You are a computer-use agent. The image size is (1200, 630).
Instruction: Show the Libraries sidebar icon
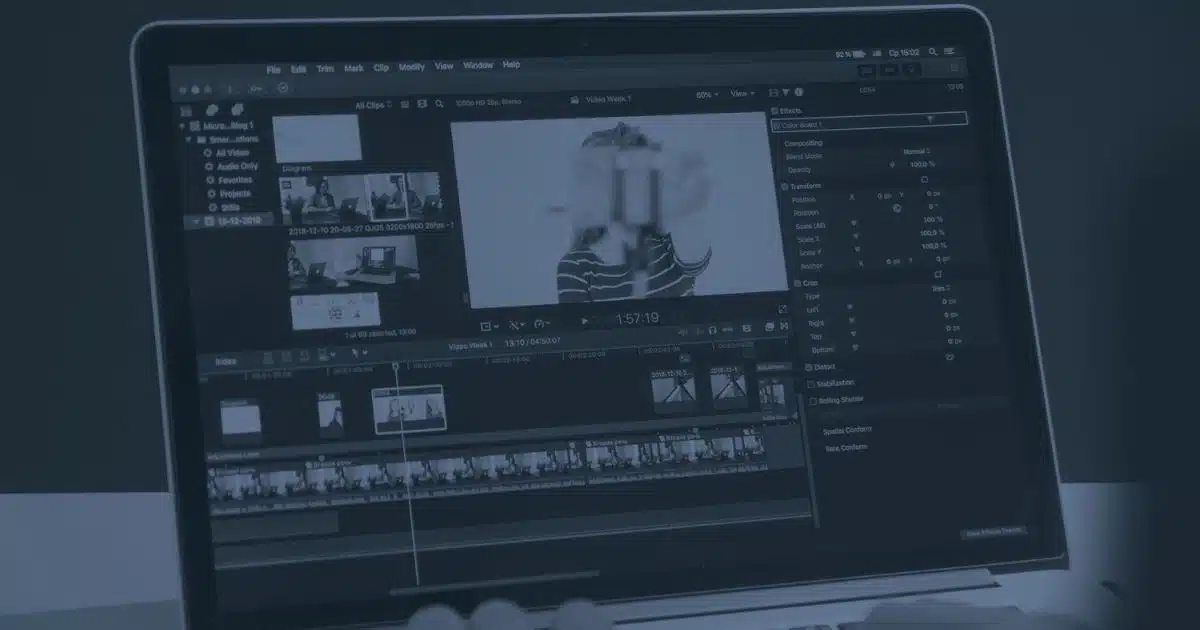(x=186, y=111)
